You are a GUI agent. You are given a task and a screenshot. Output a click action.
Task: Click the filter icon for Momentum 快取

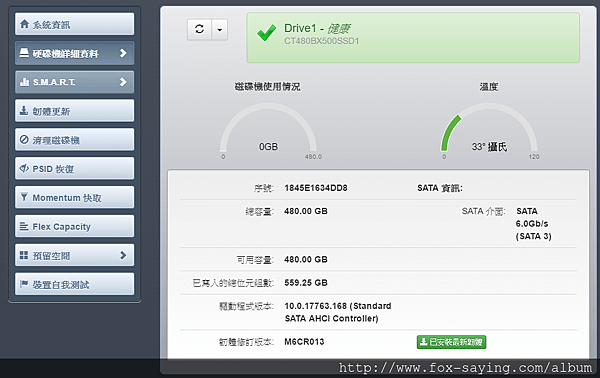click(24, 197)
